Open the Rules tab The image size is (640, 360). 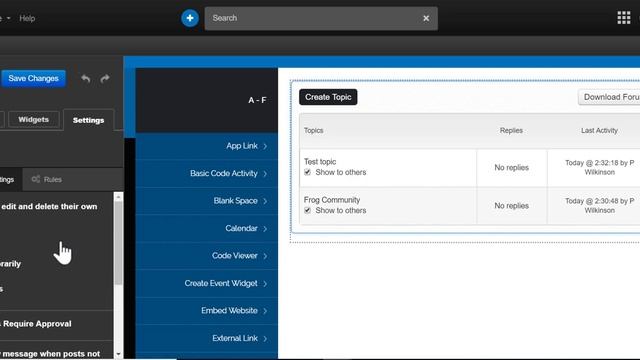click(x=47, y=179)
